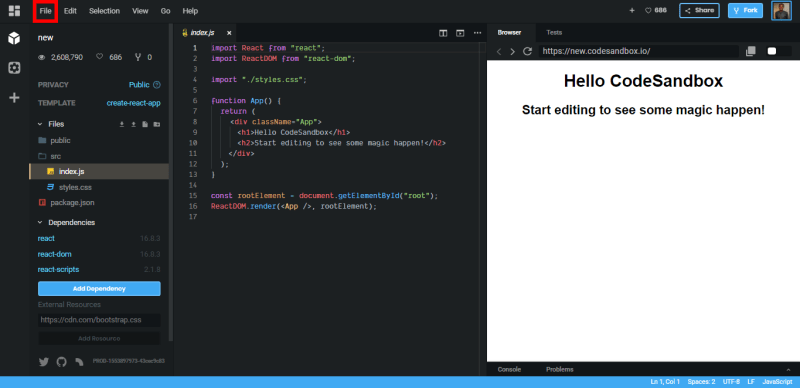Click the new file icon in Files header
800x388 pixels.
point(145,124)
